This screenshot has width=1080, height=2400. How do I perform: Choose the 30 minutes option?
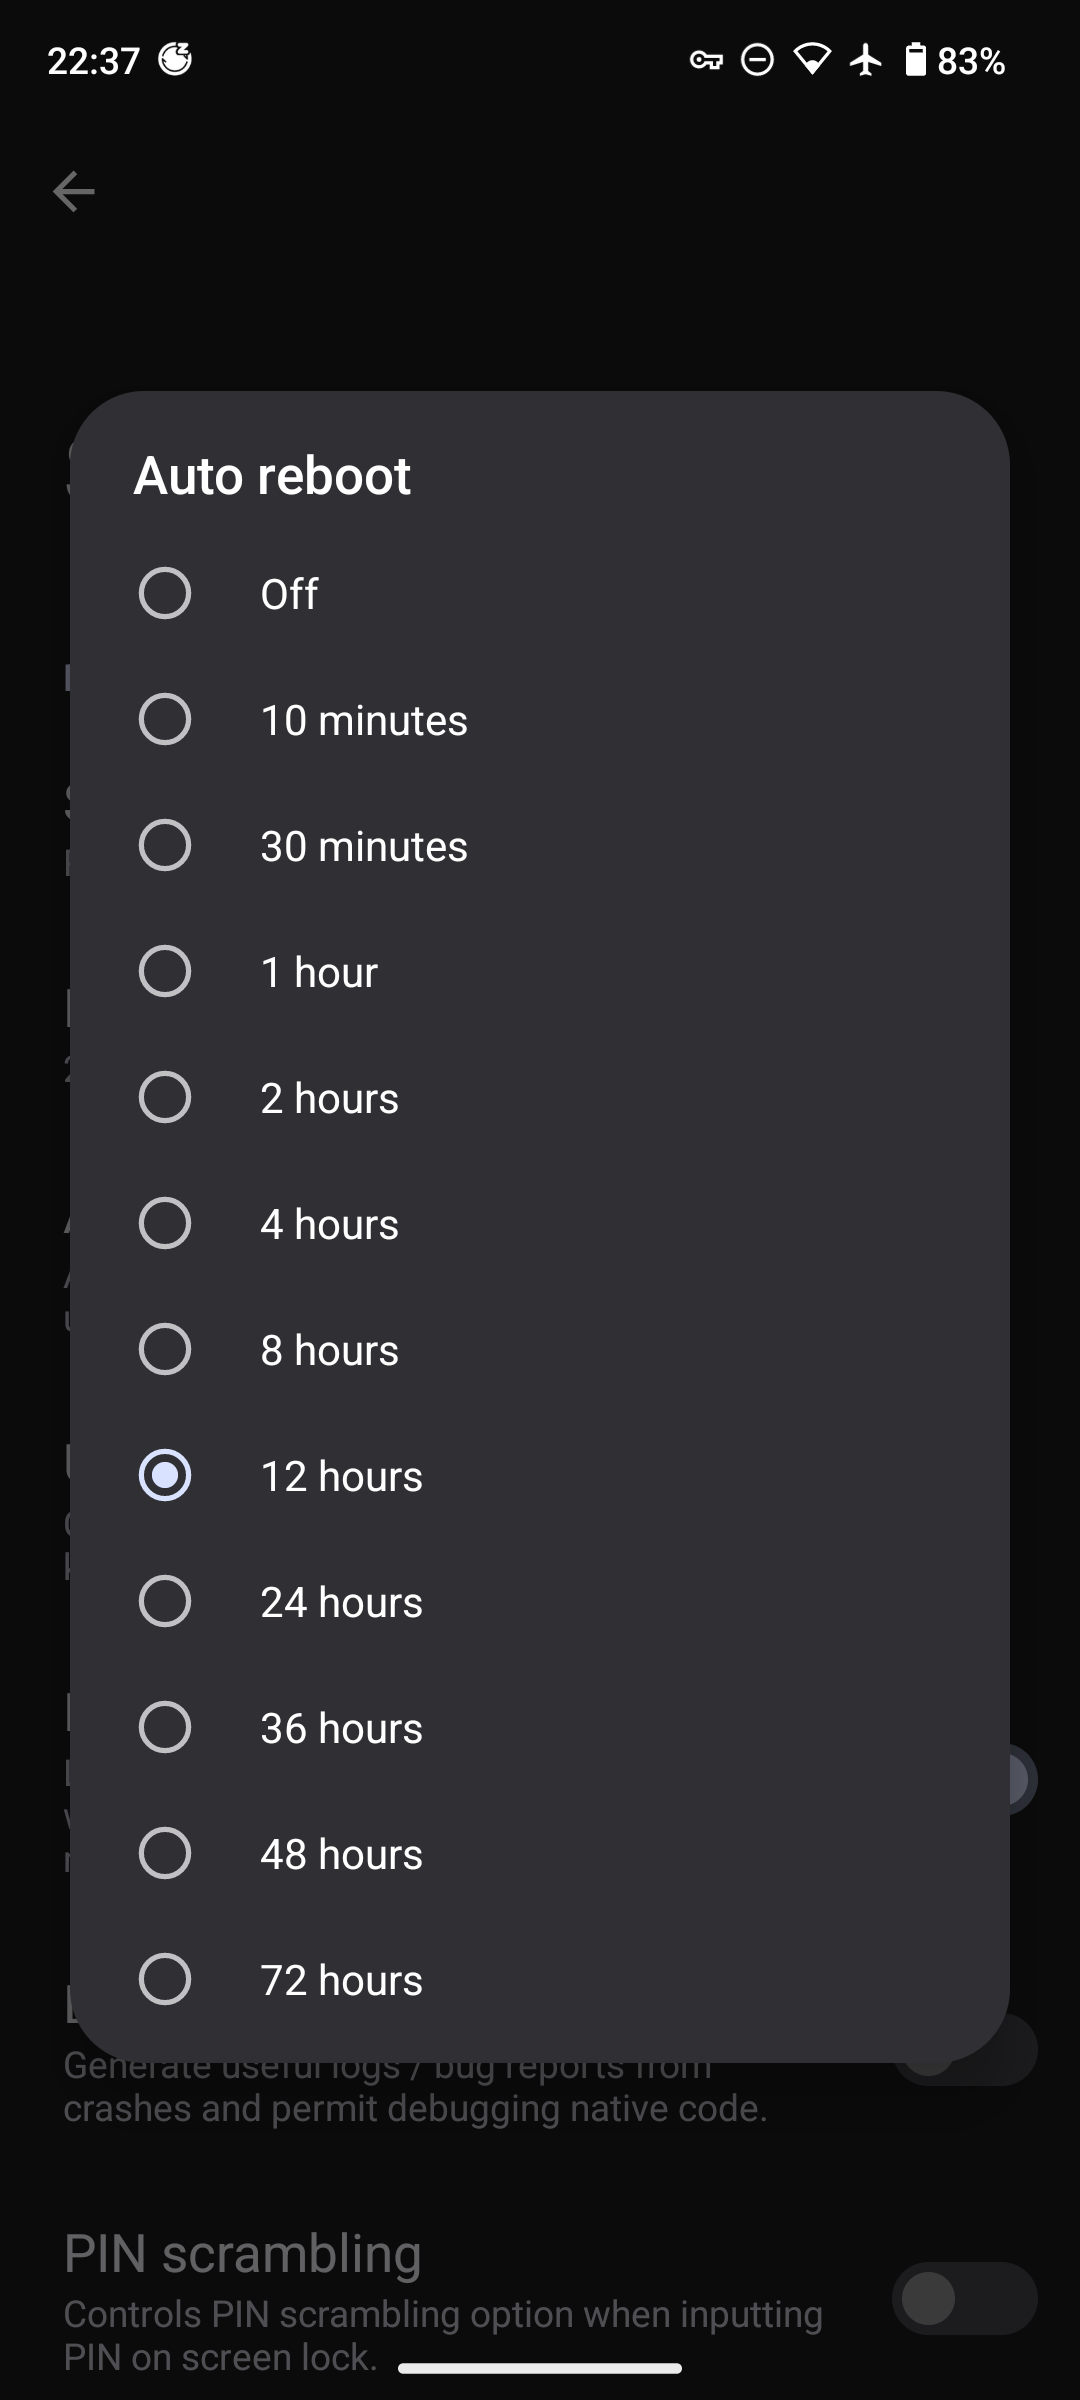pos(540,845)
